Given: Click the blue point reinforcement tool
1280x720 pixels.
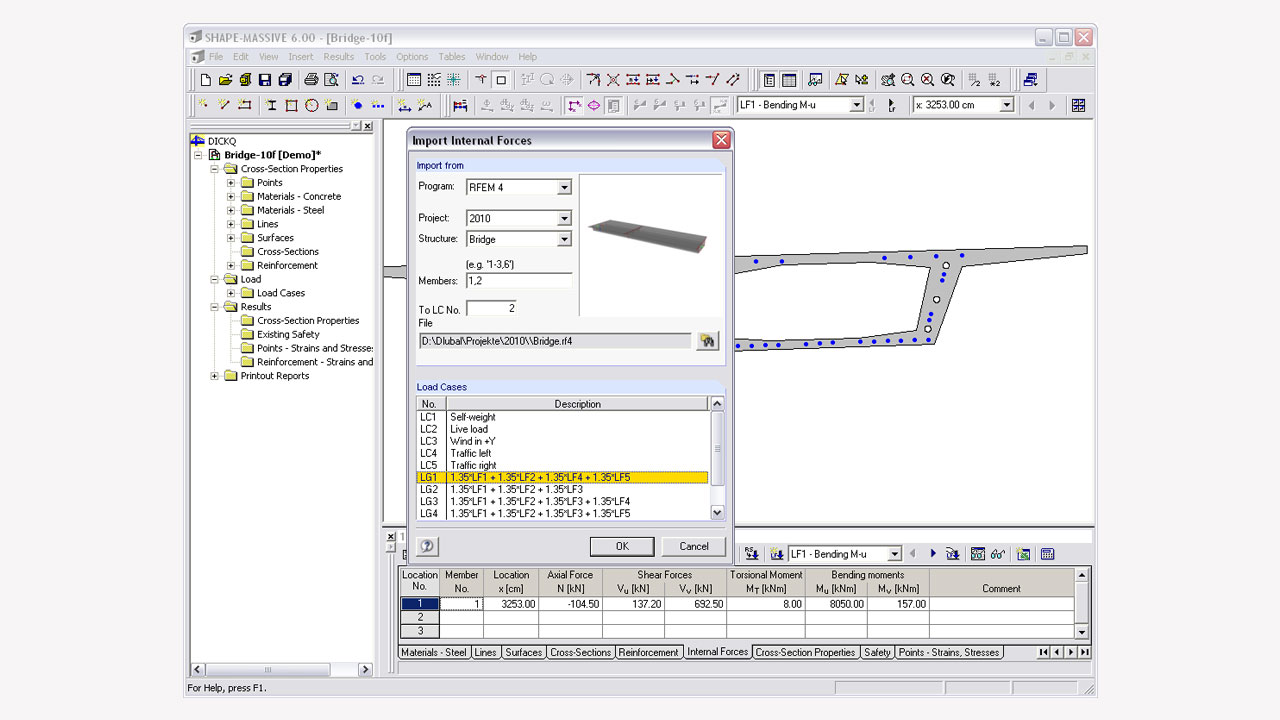Looking at the screenshot, I should click(357, 105).
